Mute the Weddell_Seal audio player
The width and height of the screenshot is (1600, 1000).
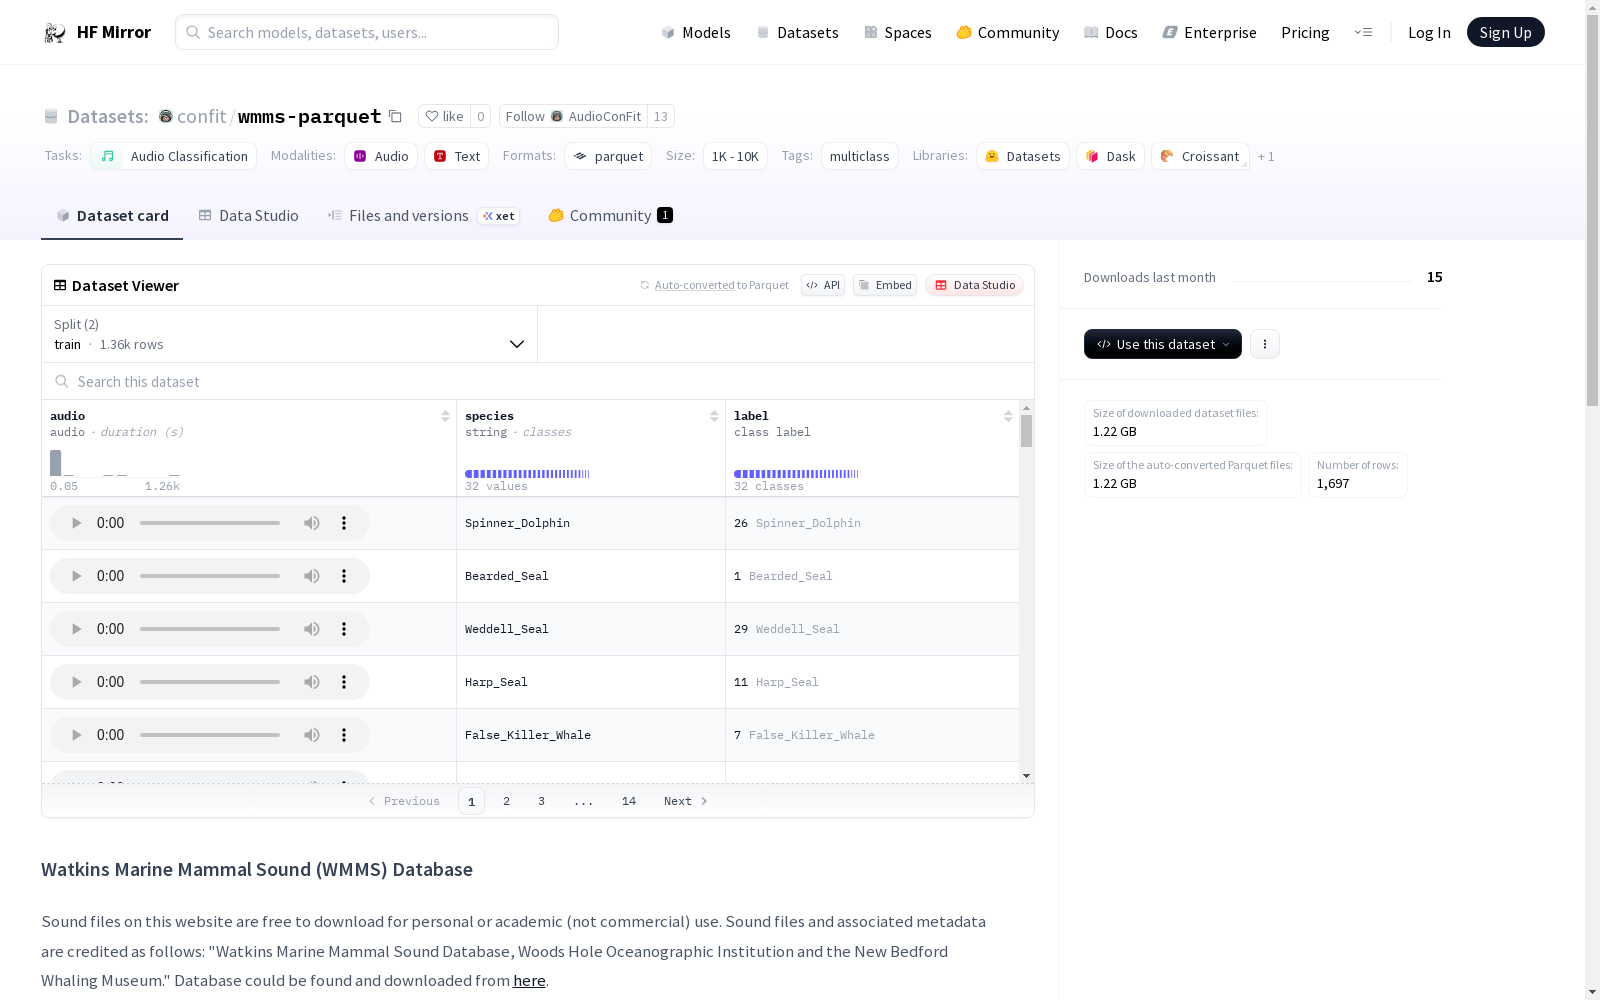point(312,629)
